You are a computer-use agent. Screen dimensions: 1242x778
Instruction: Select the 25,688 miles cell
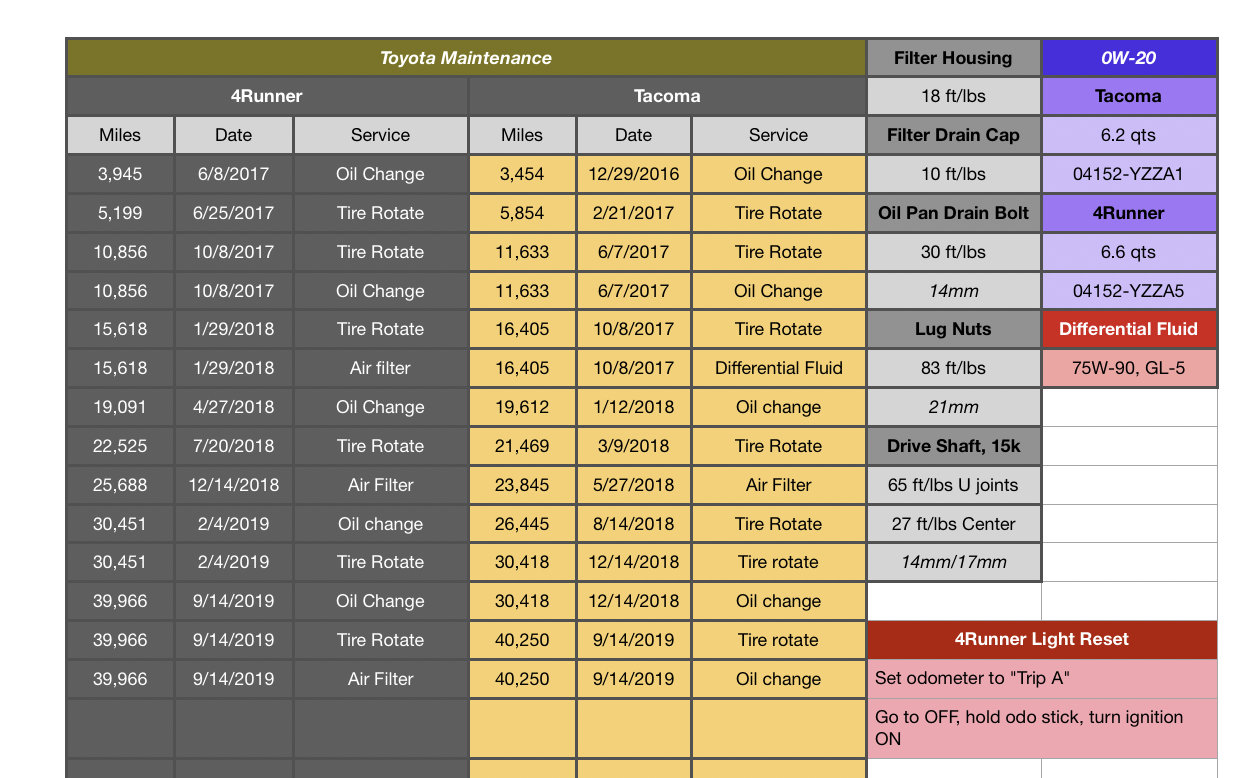[x=120, y=485]
